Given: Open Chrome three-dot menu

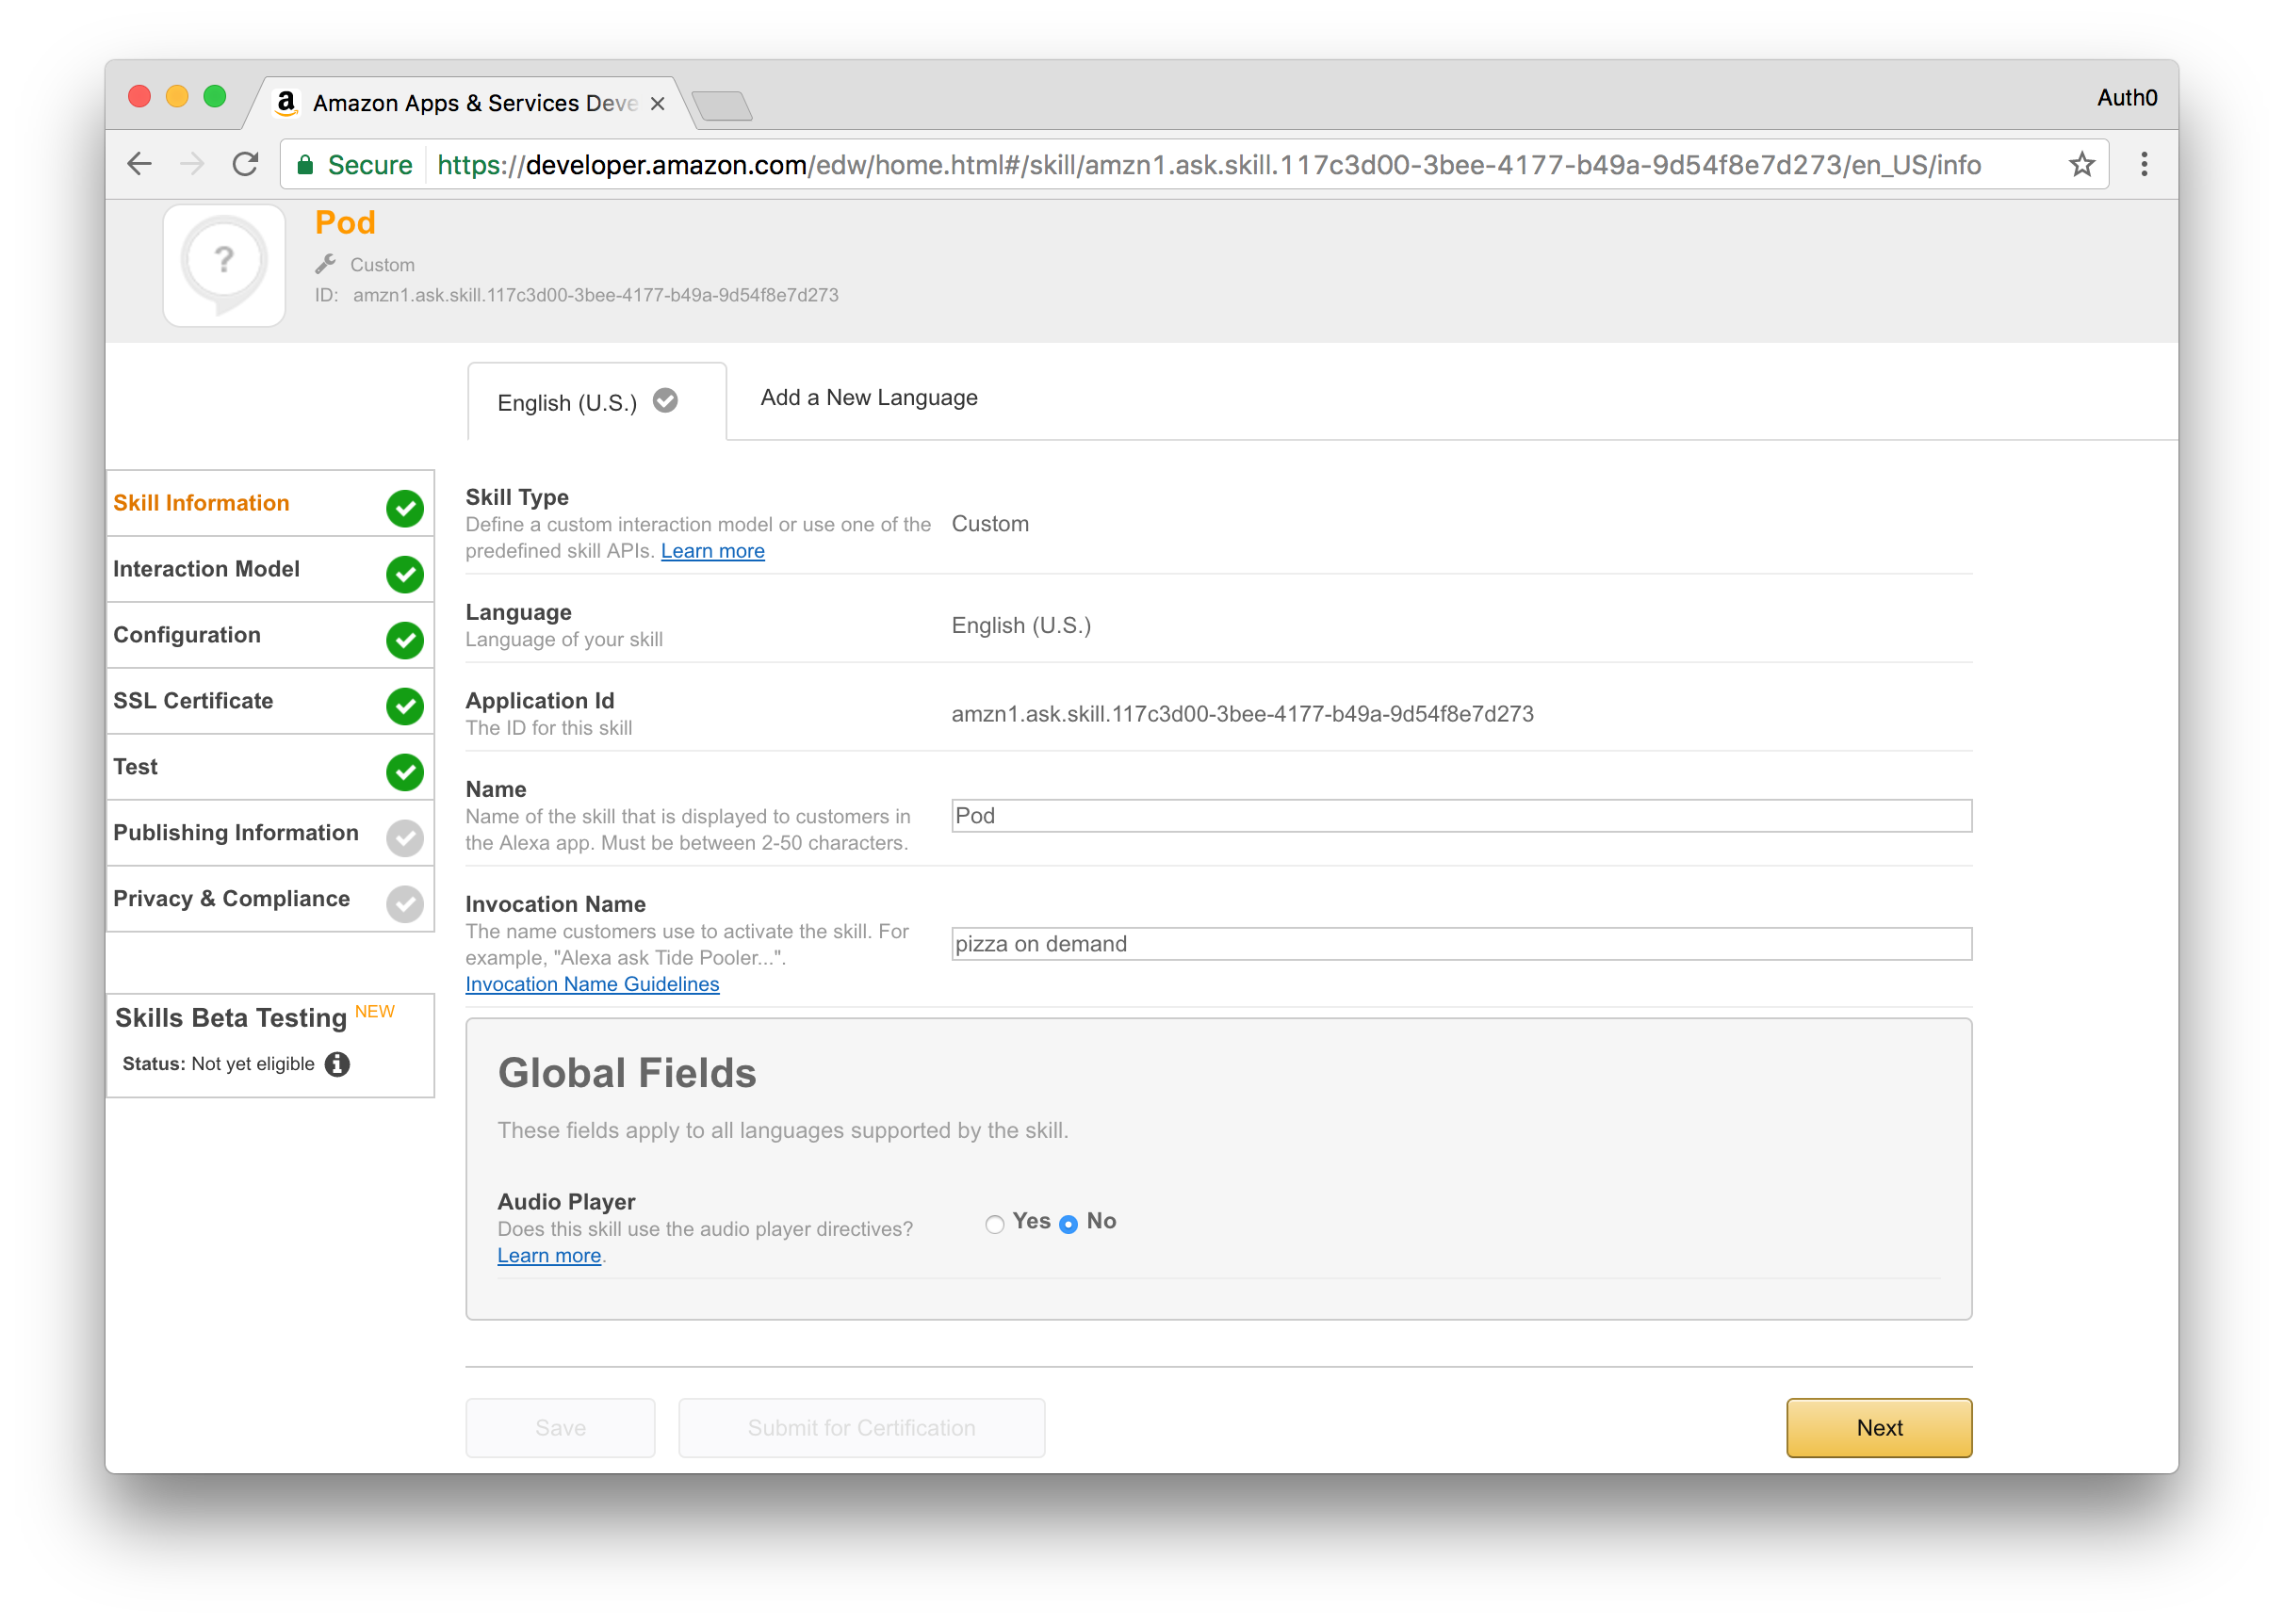Looking at the screenshot, I should click(x=2143, y=164).
